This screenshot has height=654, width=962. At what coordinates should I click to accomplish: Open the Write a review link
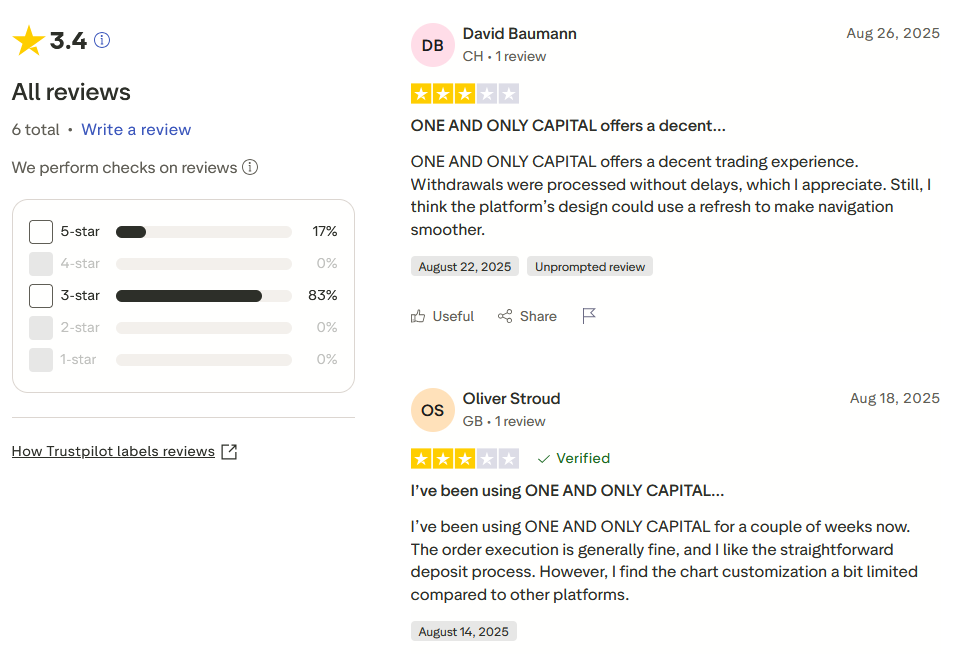[x=136, y=130]
